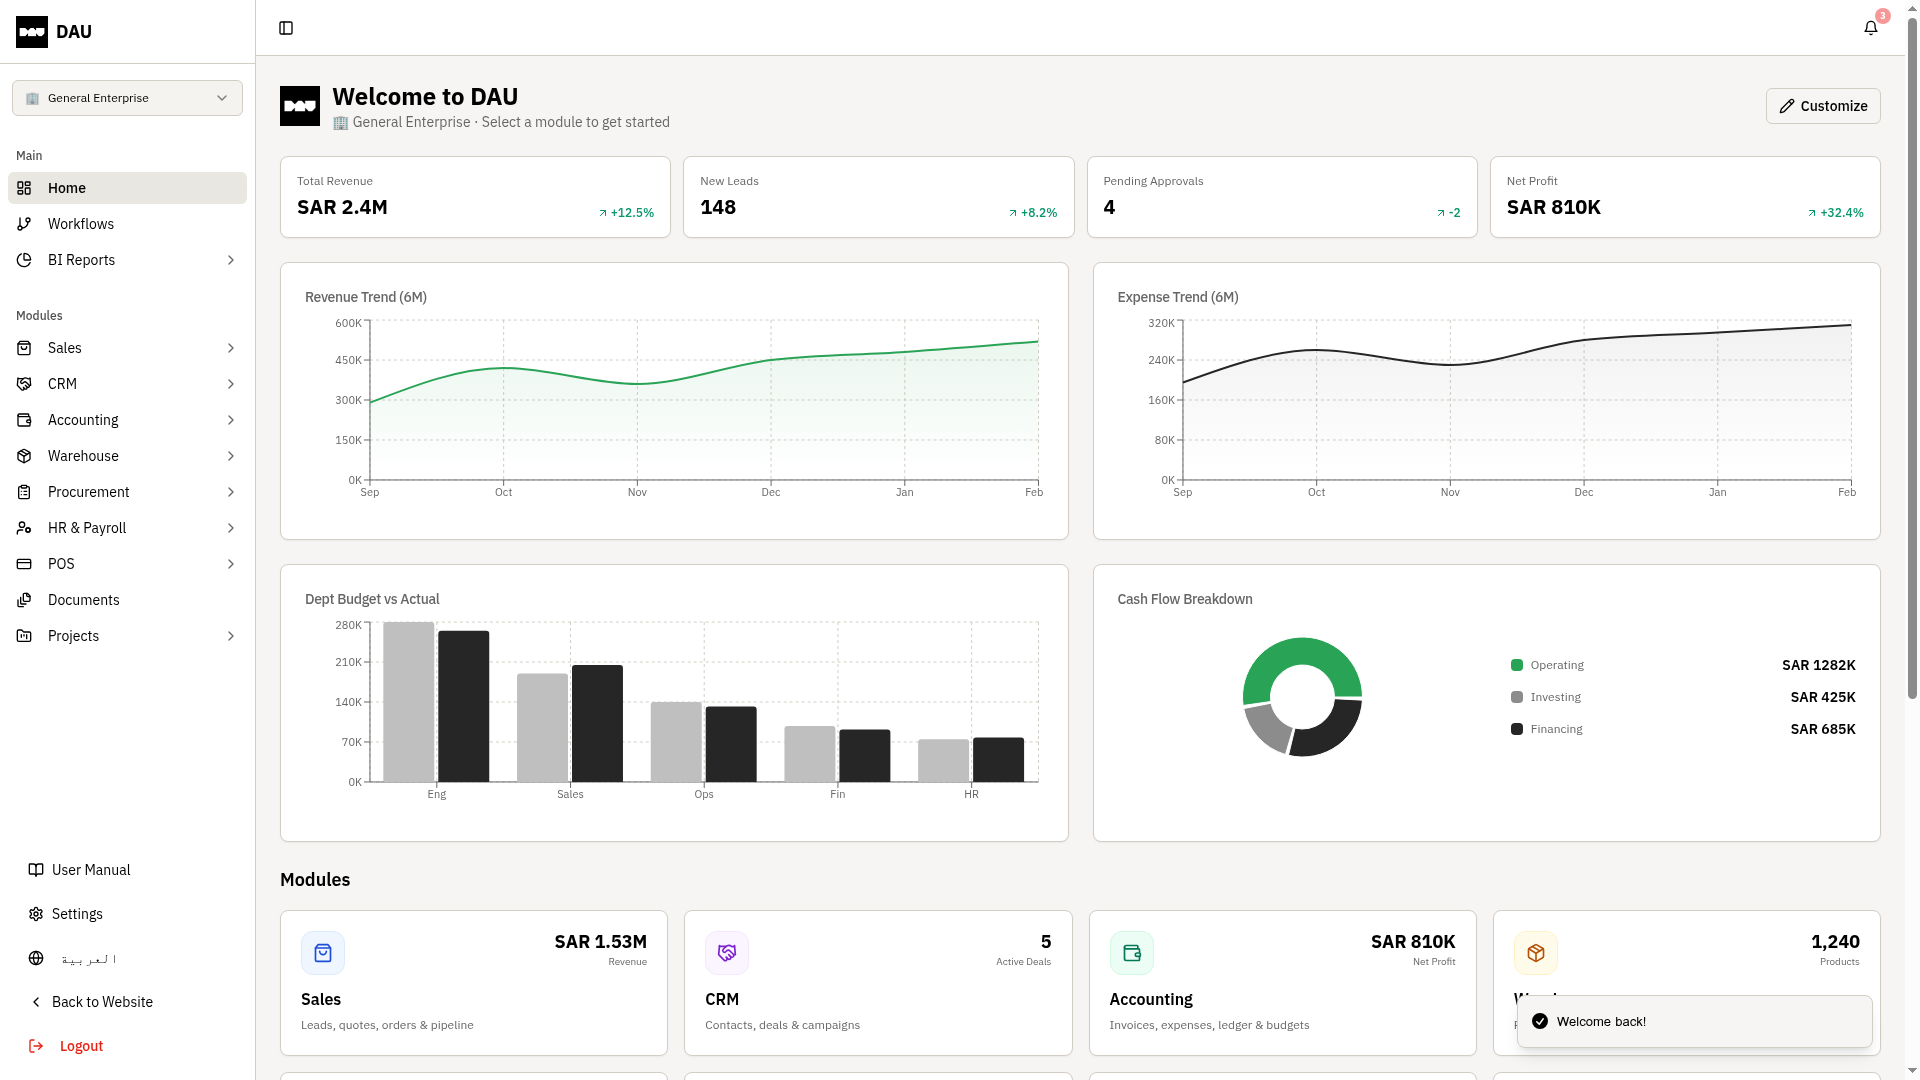Viewport: 1920px width, 1080px height.
Task: Click the Accounting module wallet icon
Action: [x=1132, y=953]
